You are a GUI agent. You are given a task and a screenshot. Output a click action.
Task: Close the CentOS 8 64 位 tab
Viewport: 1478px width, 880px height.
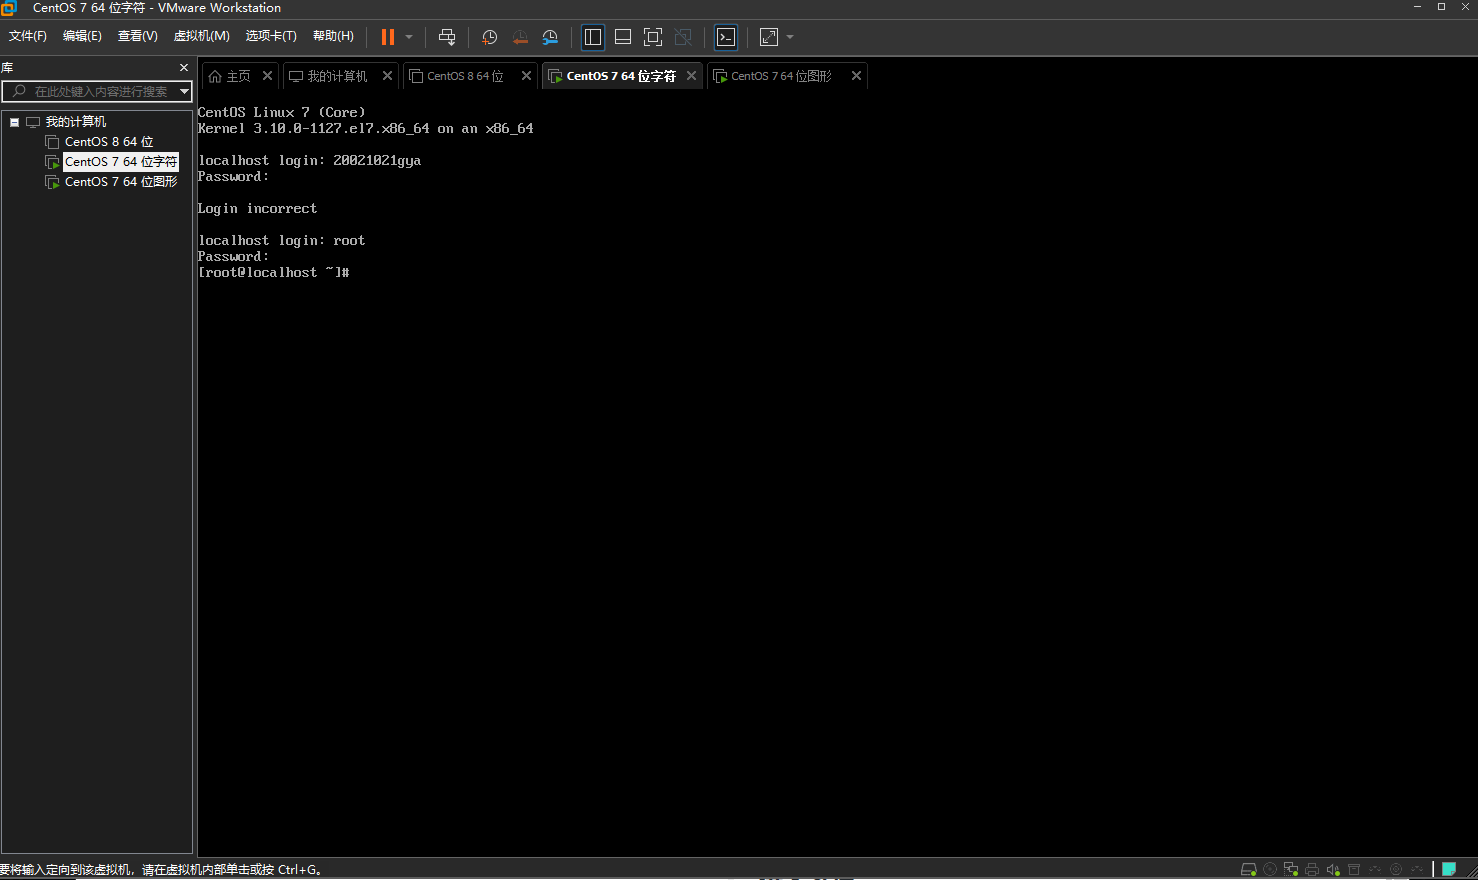click(x=526, y=76)
